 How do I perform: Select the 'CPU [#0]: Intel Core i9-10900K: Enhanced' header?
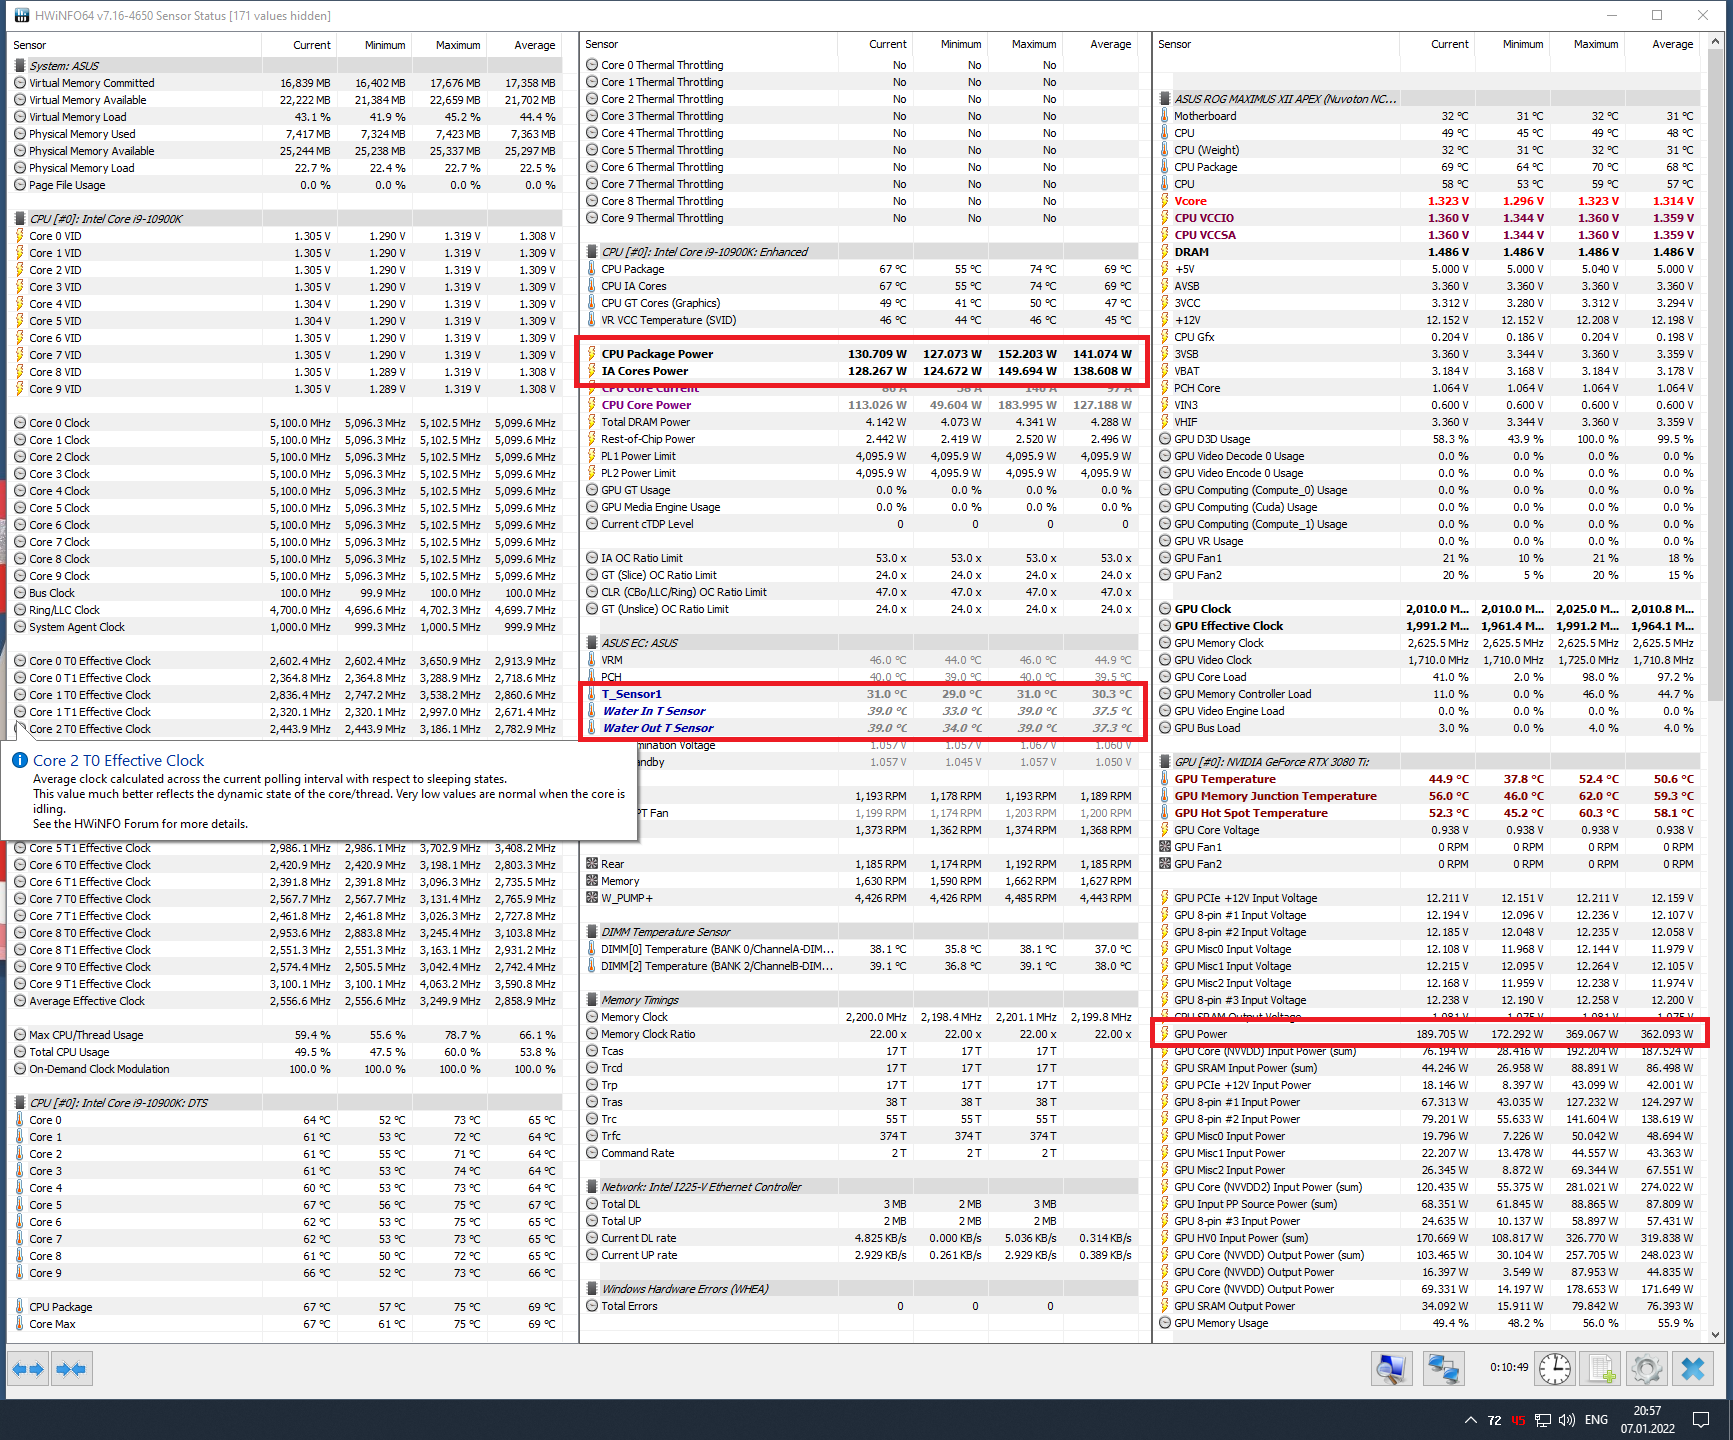[860, 252]
